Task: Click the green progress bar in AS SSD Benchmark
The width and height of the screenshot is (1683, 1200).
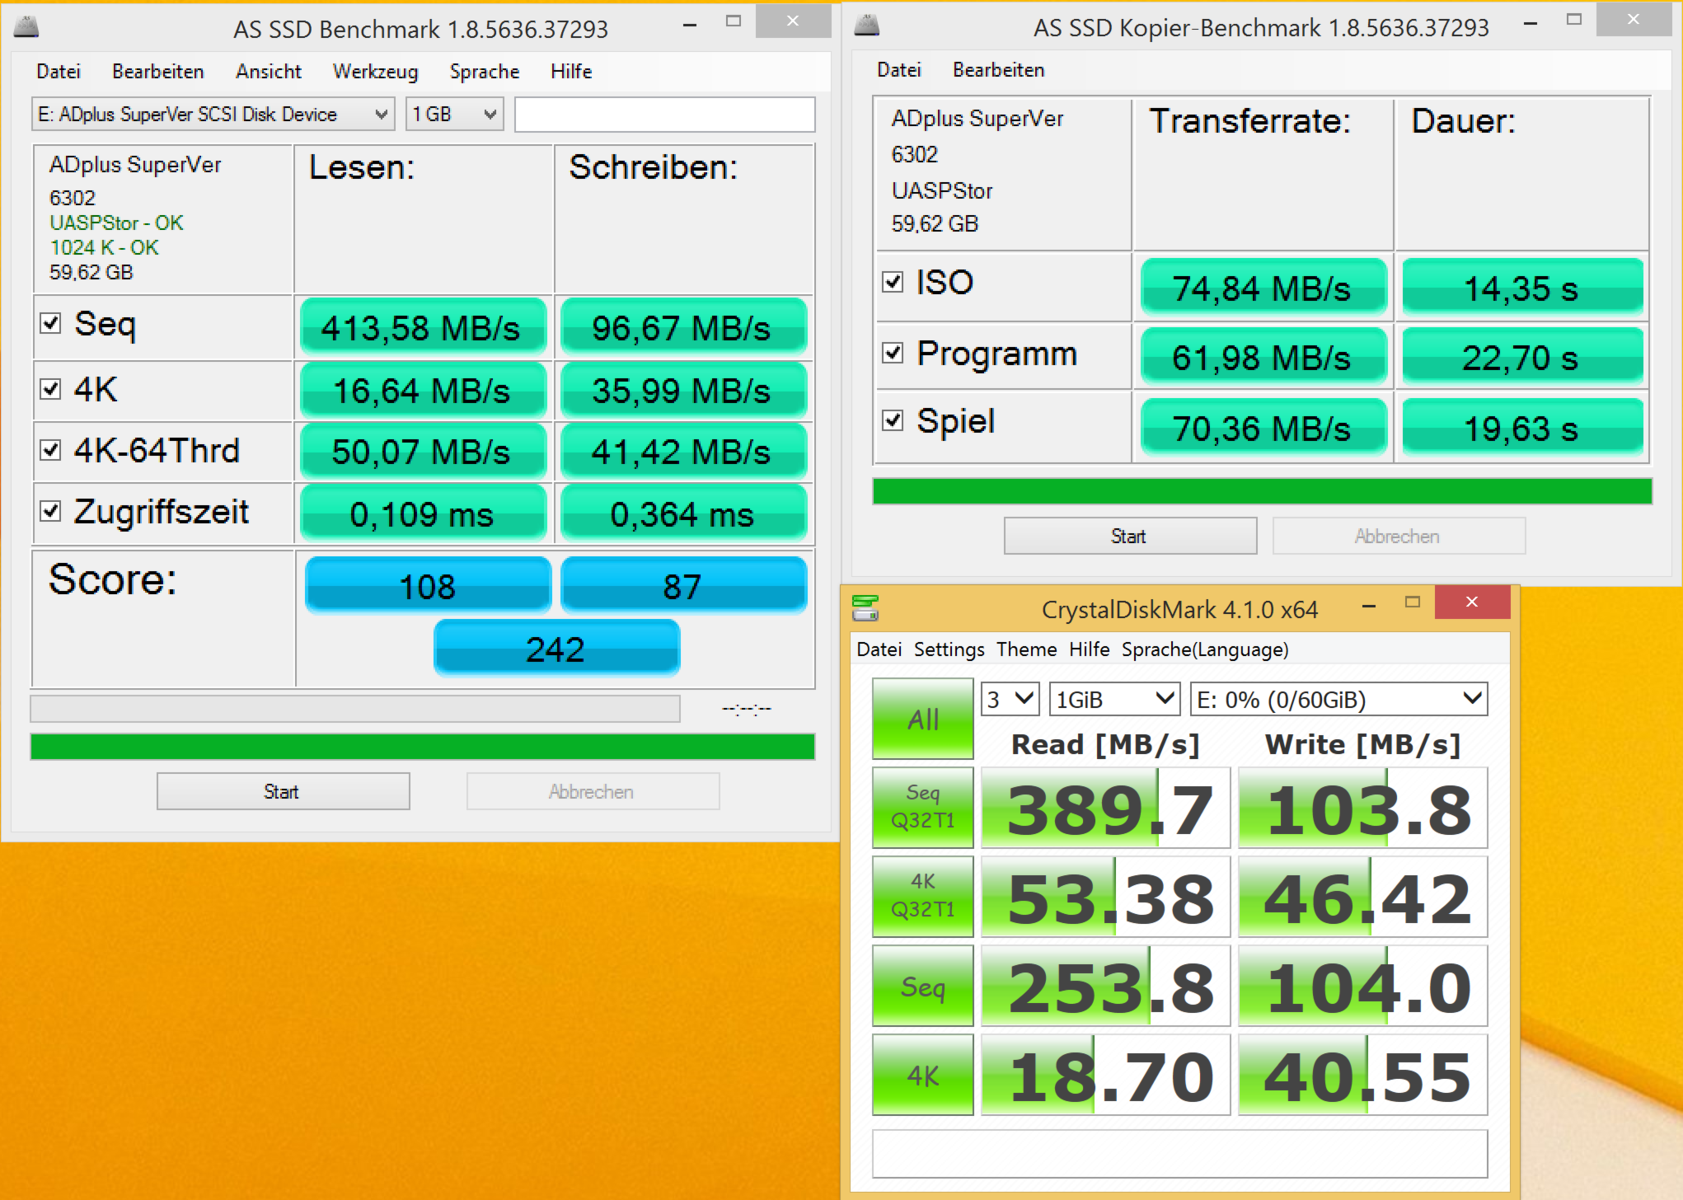Action: [x=422, y=746]
